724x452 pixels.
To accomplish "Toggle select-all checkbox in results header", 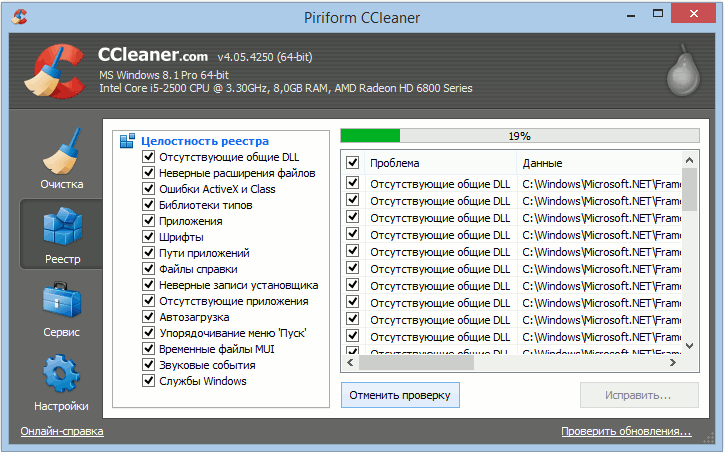I will 353,163.
